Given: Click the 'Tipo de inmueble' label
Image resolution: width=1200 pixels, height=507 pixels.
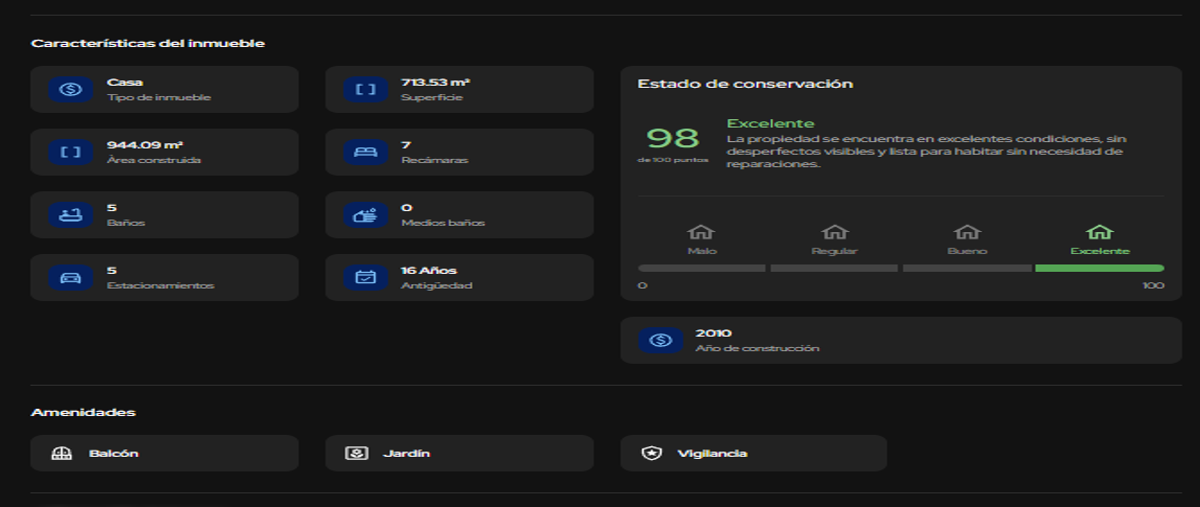Looking at the screenshot, I should click(x=159, y=98).
